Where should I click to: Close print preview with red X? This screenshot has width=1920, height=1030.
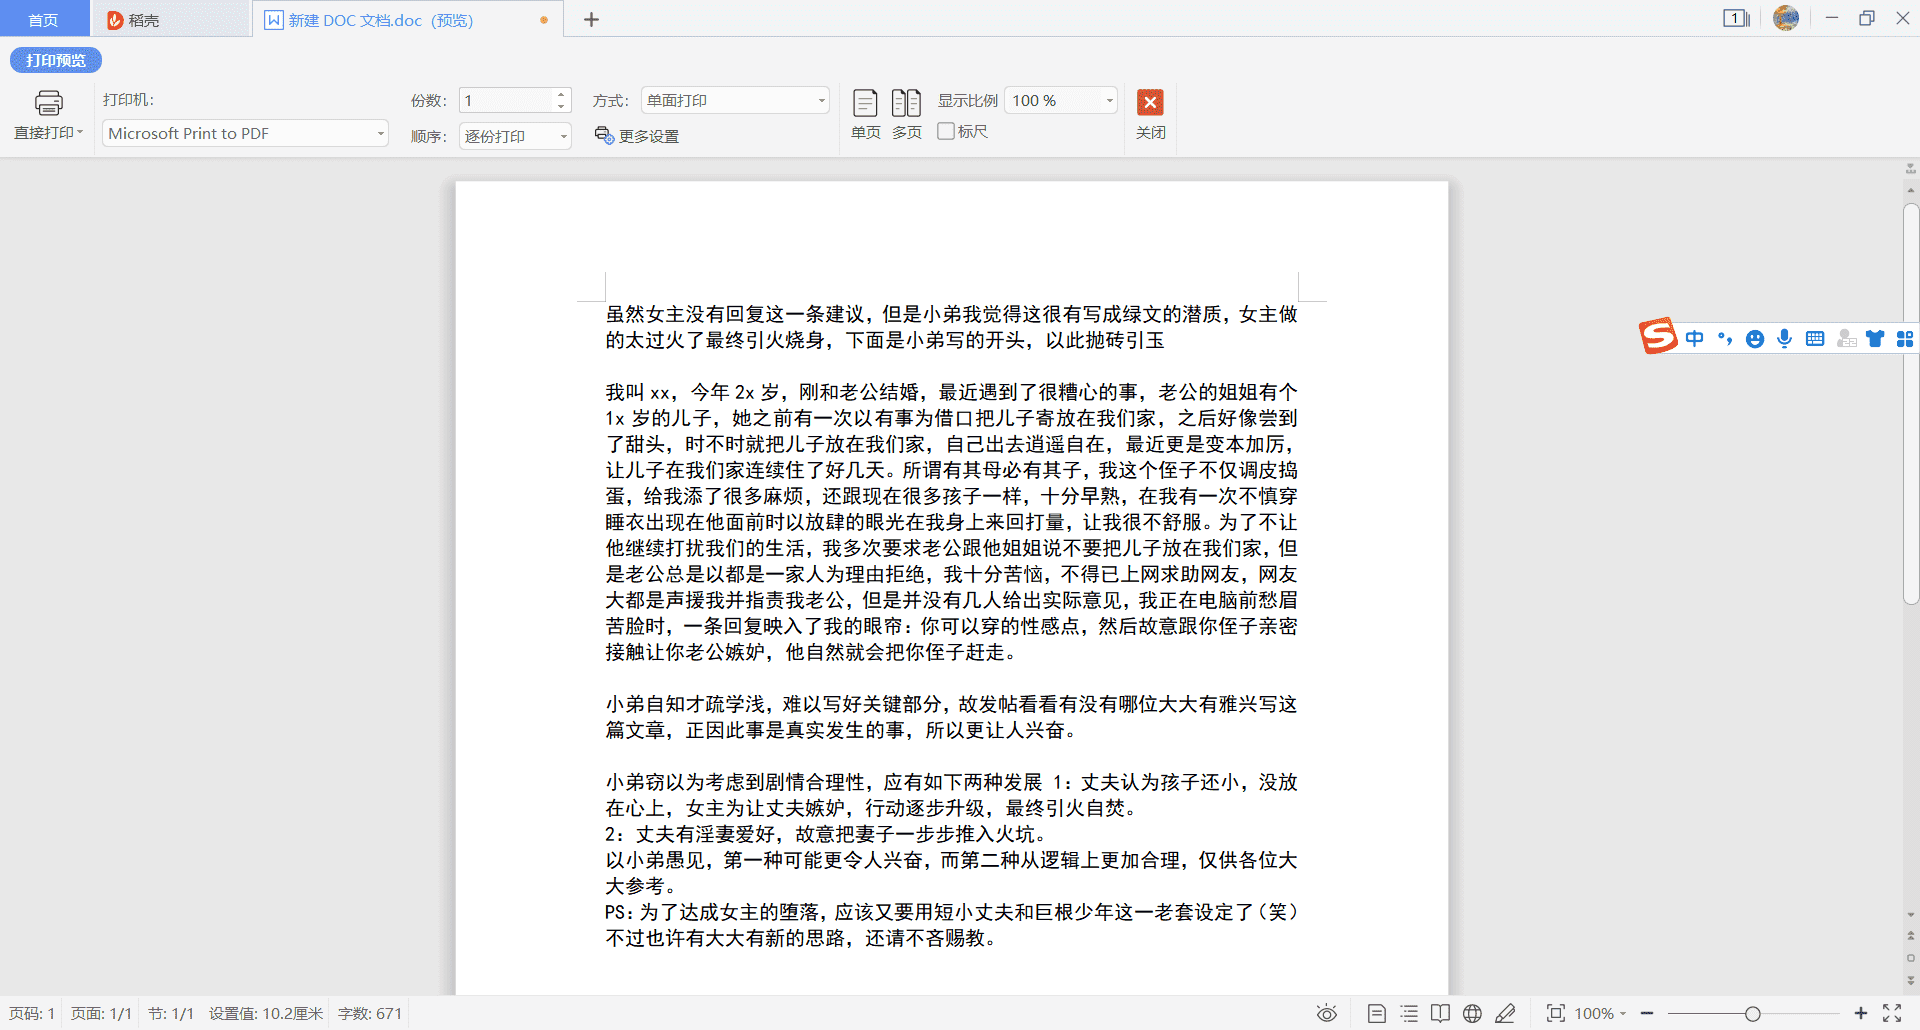tap(1150, 103)
